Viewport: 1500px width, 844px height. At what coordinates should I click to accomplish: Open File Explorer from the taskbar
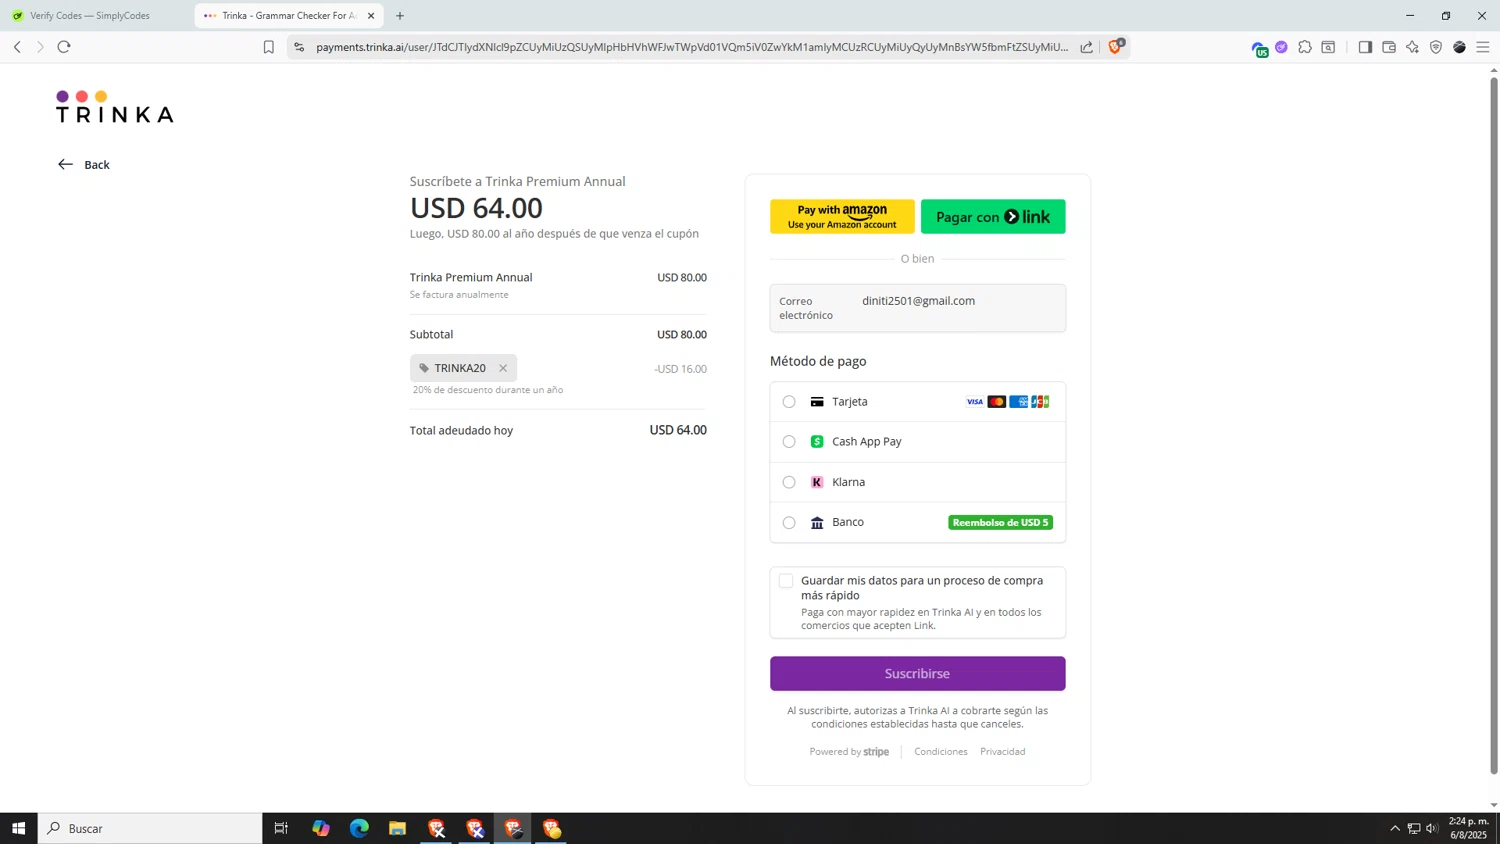coord(397,828)
